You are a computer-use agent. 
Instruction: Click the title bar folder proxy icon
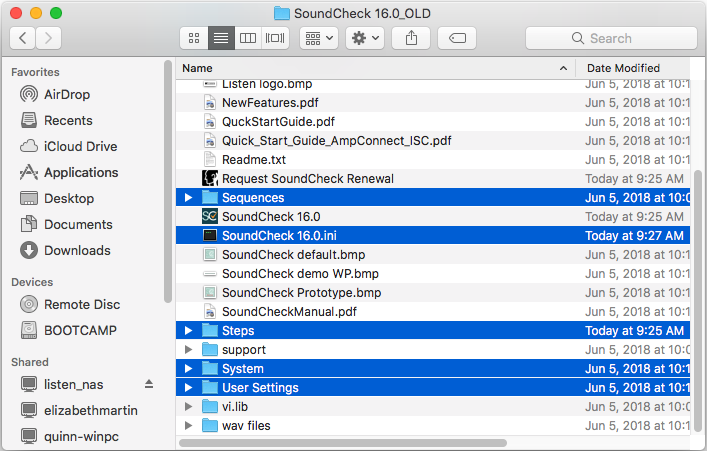(x=282, y=14)
